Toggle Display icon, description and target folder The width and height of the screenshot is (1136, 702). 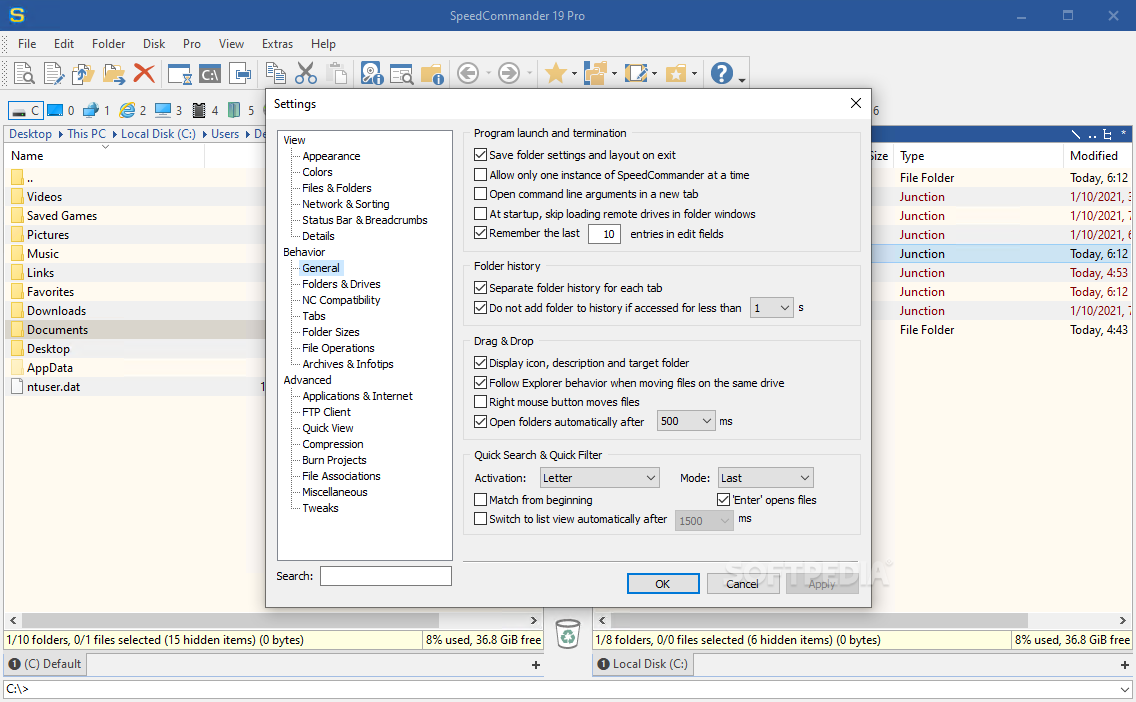pyautogui.click(x=480, y=363)
